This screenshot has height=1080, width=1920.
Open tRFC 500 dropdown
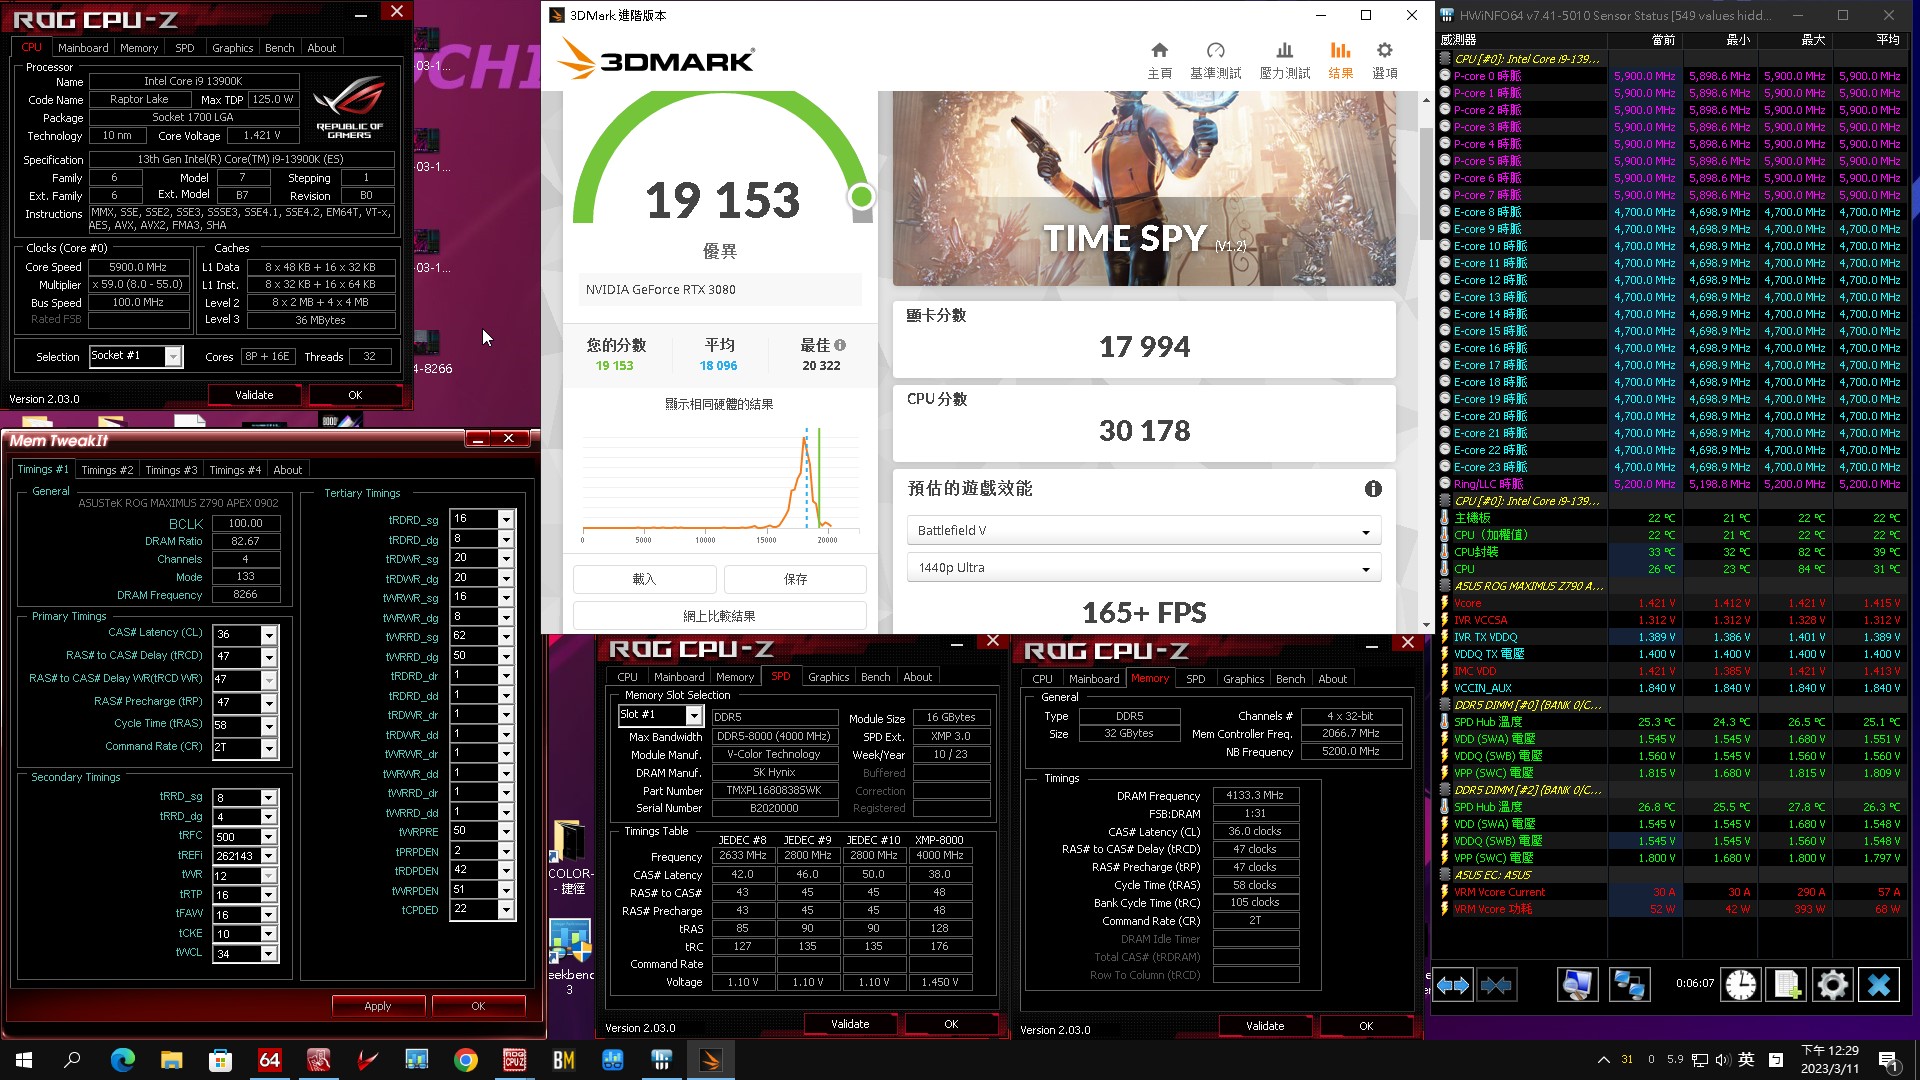tap(268, 836)
